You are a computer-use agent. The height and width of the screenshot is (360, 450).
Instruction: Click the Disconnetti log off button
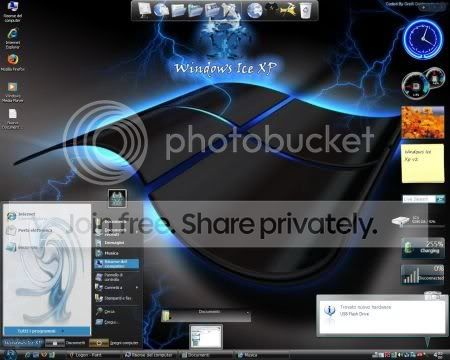66,343
